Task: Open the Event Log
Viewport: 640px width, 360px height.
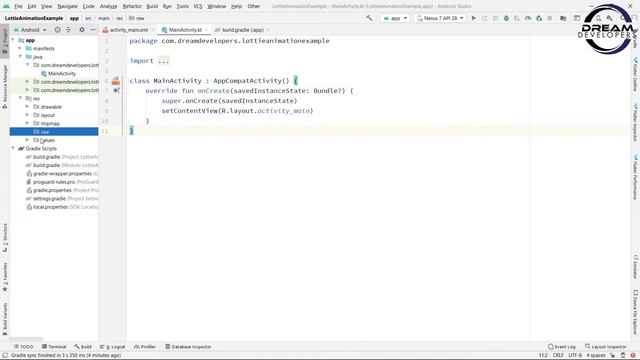Action: coord(562,347)
